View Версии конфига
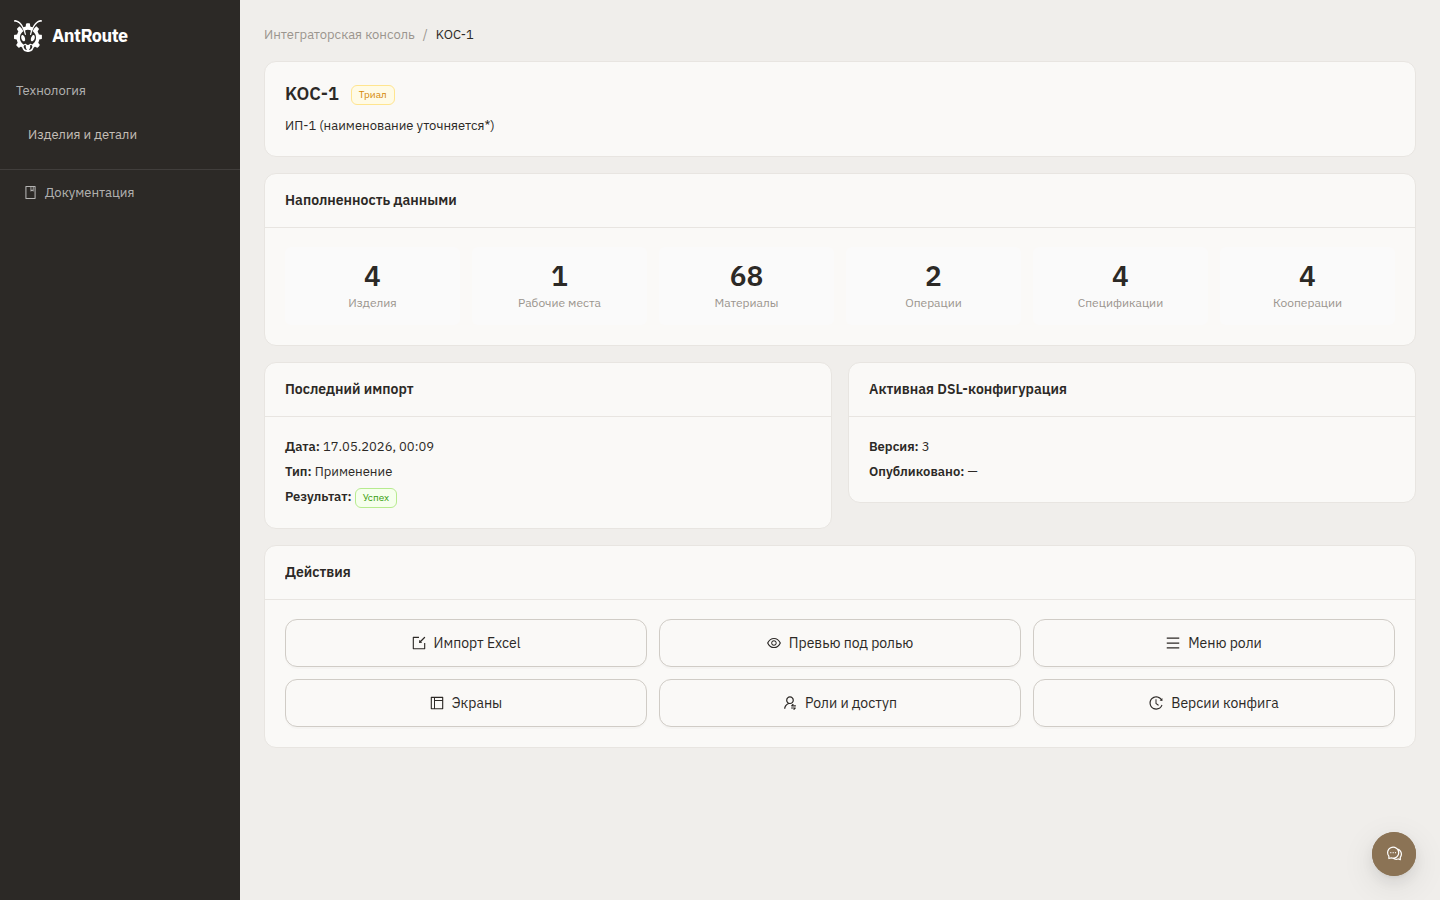Viewport: 1440px width, 900px height. (1214, 703)
